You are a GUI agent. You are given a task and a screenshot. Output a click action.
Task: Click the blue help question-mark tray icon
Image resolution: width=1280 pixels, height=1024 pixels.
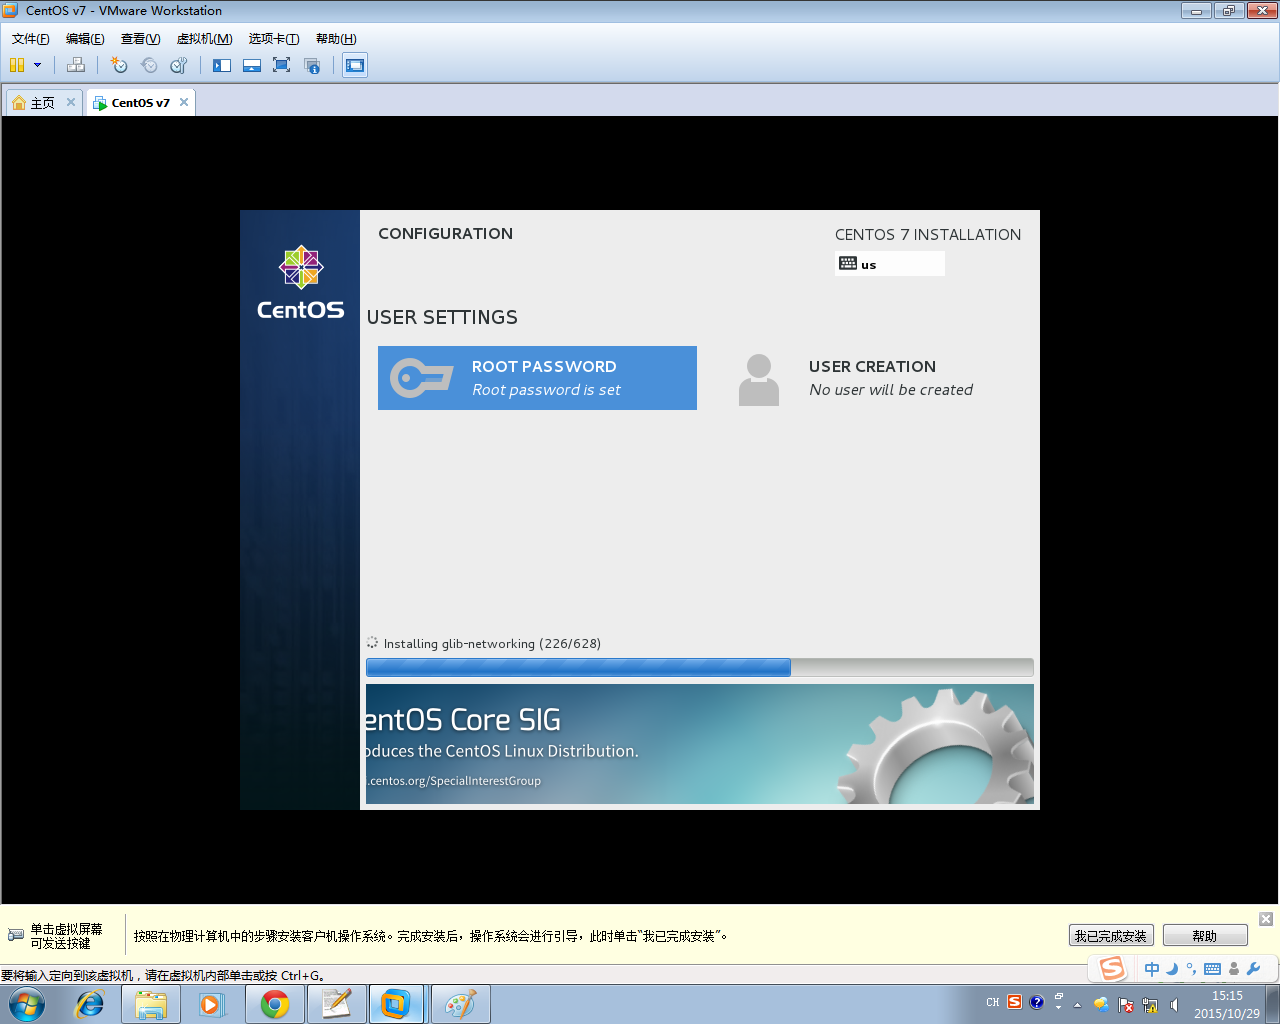tap(1037, 1002)
